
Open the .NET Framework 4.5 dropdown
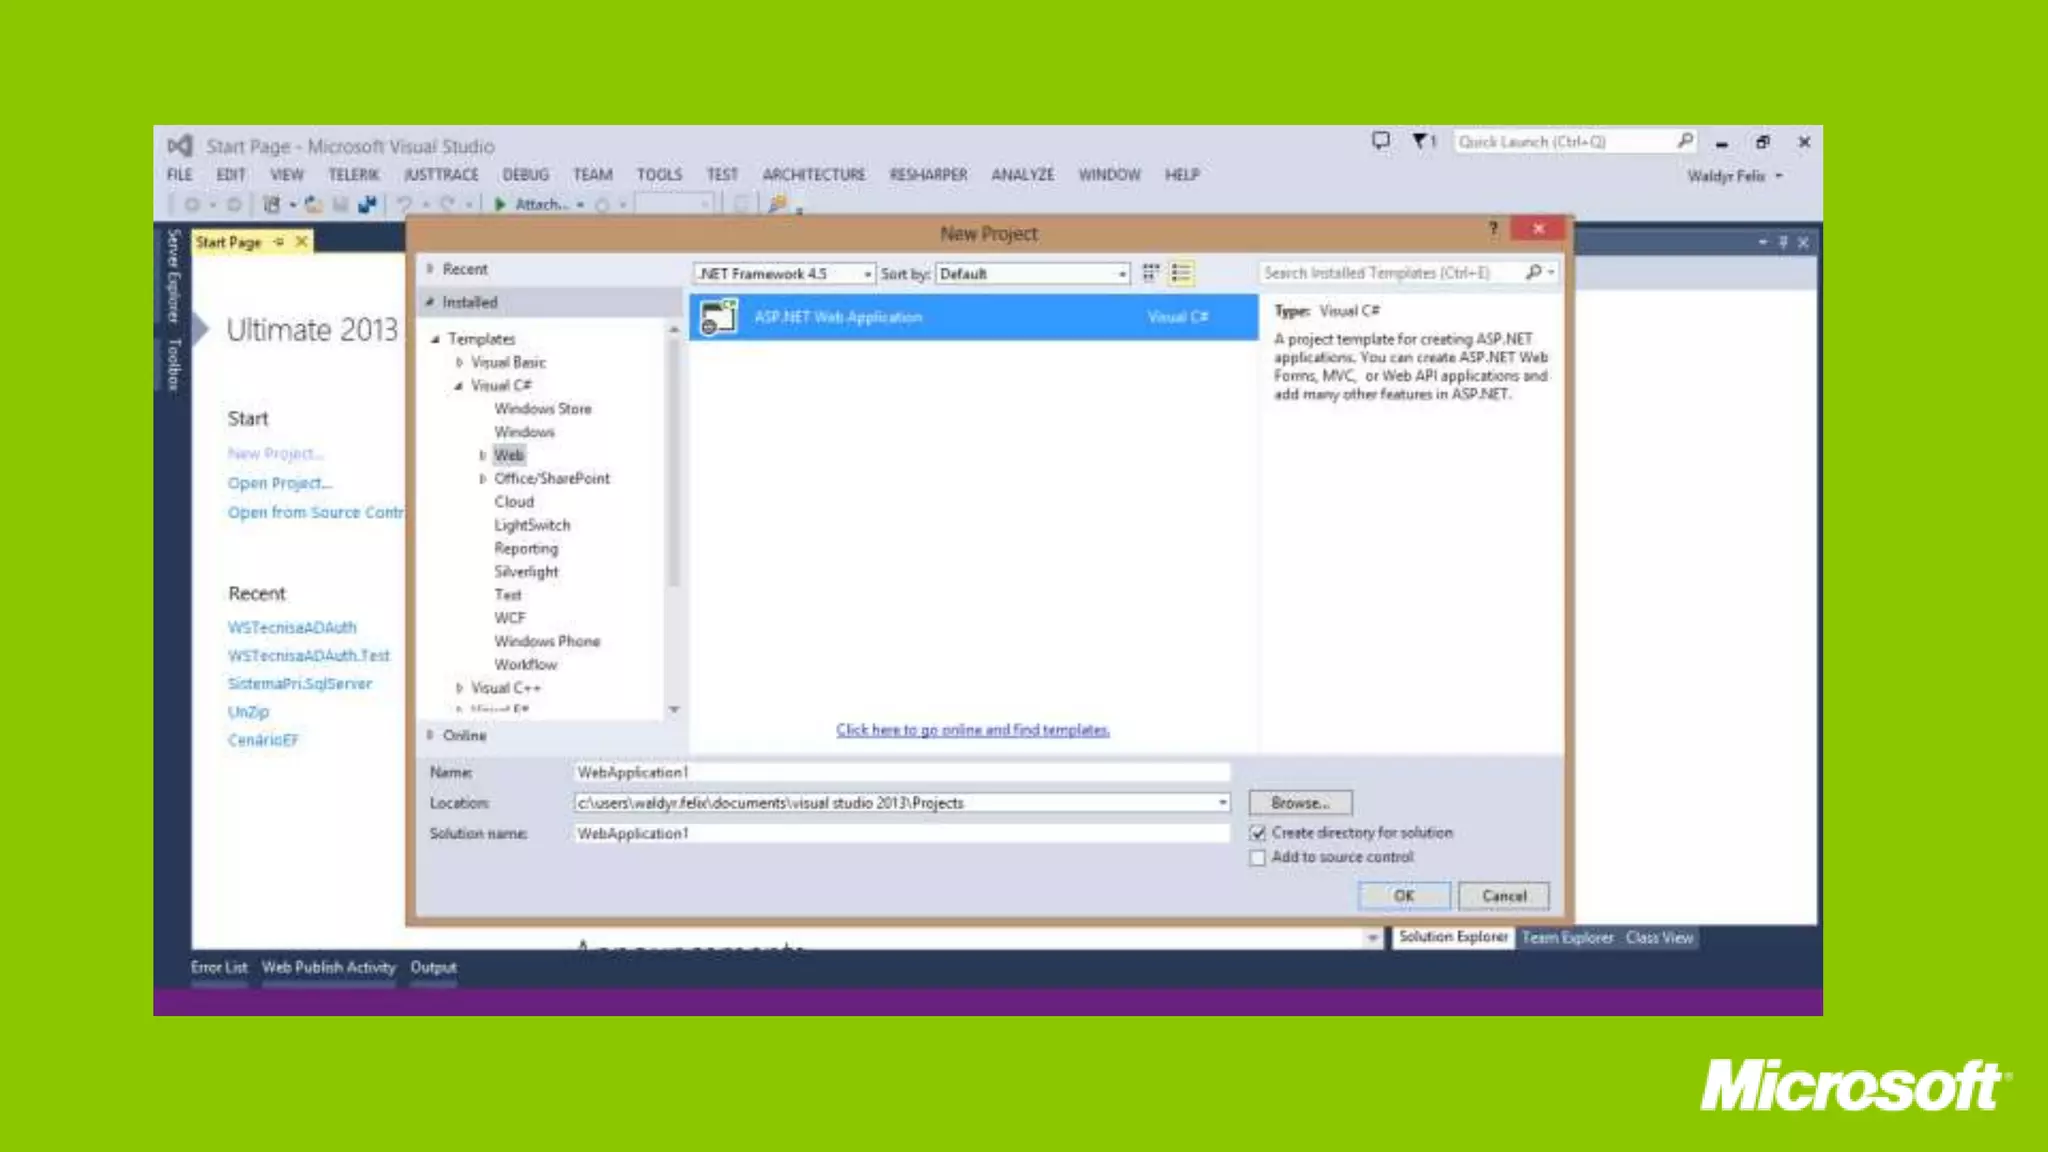tap(784, 274)
